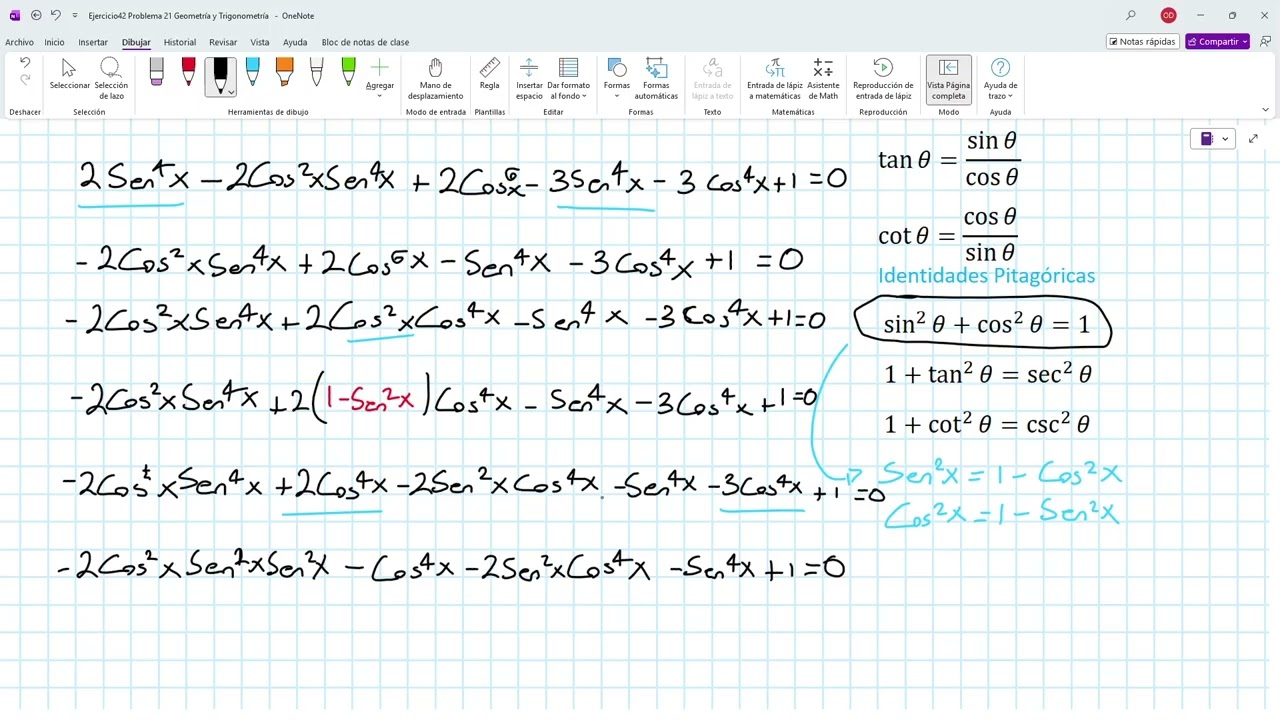Switch to the Vista tab
The height and width of the screenshot is (720, 1280).
pyautogui.click(x=260, y=42)
